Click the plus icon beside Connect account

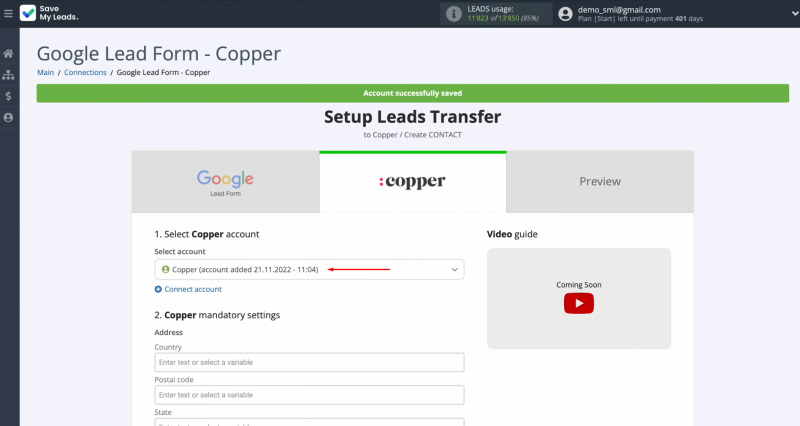click(x=158, y=289)
